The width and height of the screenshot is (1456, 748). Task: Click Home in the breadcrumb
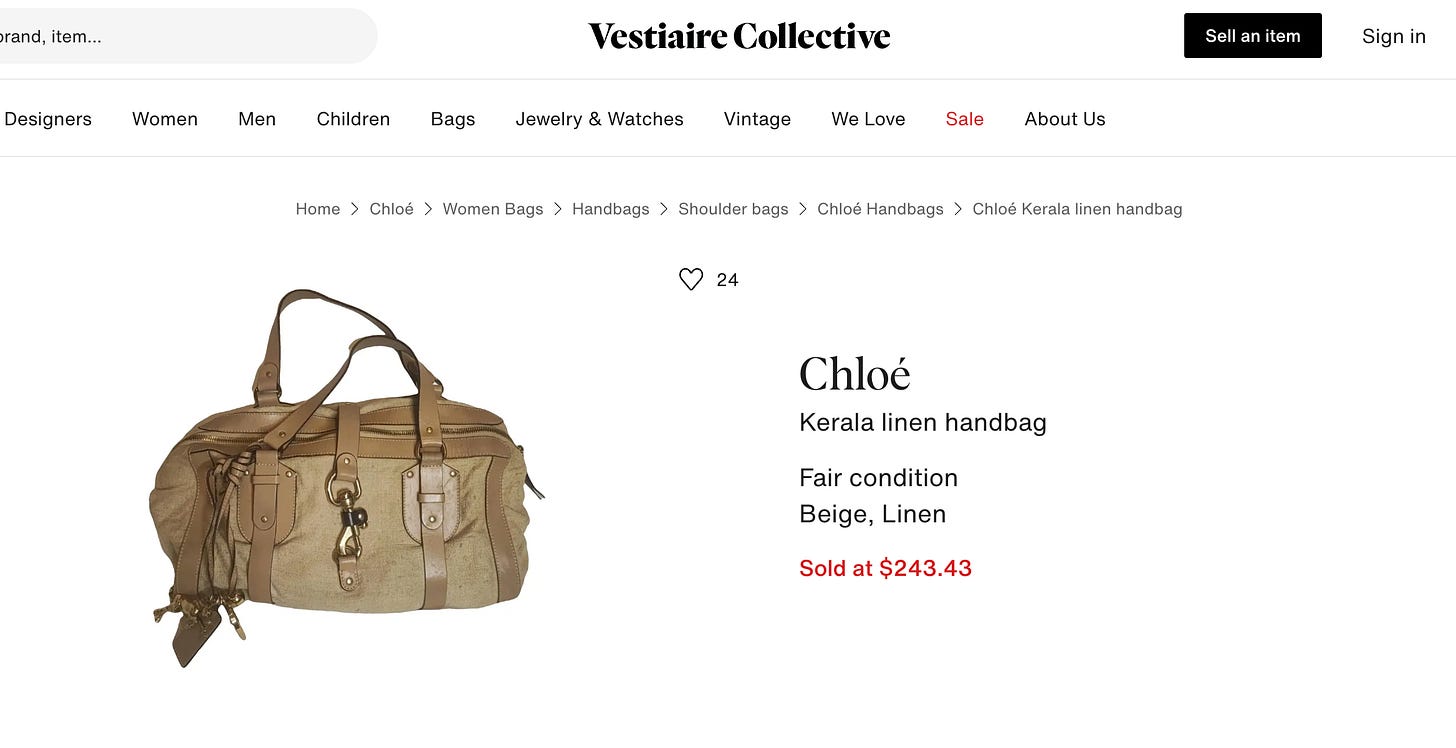[318, 209]
